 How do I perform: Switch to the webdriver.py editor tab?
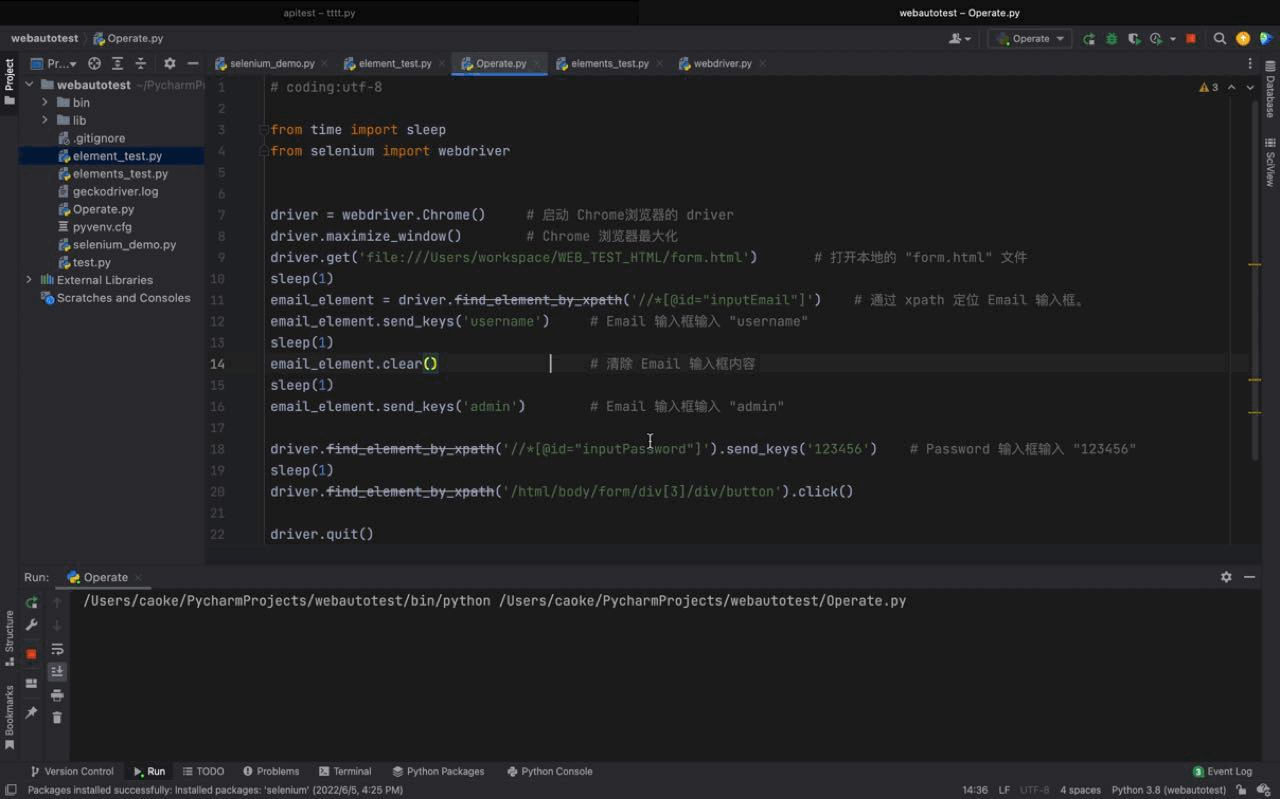722,64
